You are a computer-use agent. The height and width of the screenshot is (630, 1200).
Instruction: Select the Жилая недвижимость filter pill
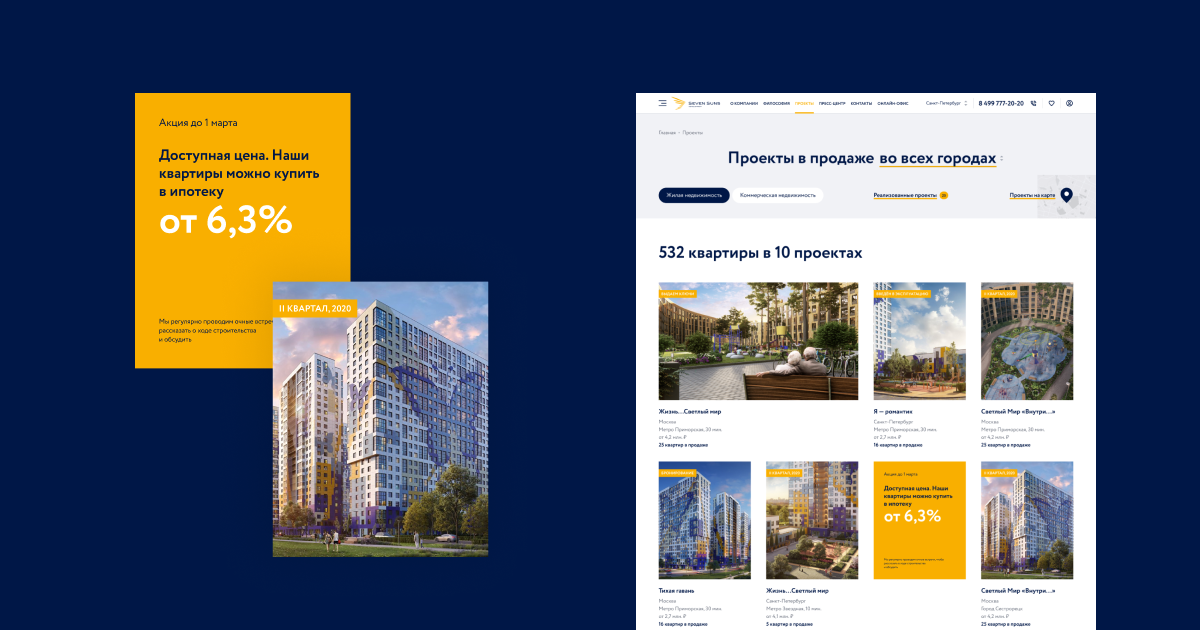(693, 195)
